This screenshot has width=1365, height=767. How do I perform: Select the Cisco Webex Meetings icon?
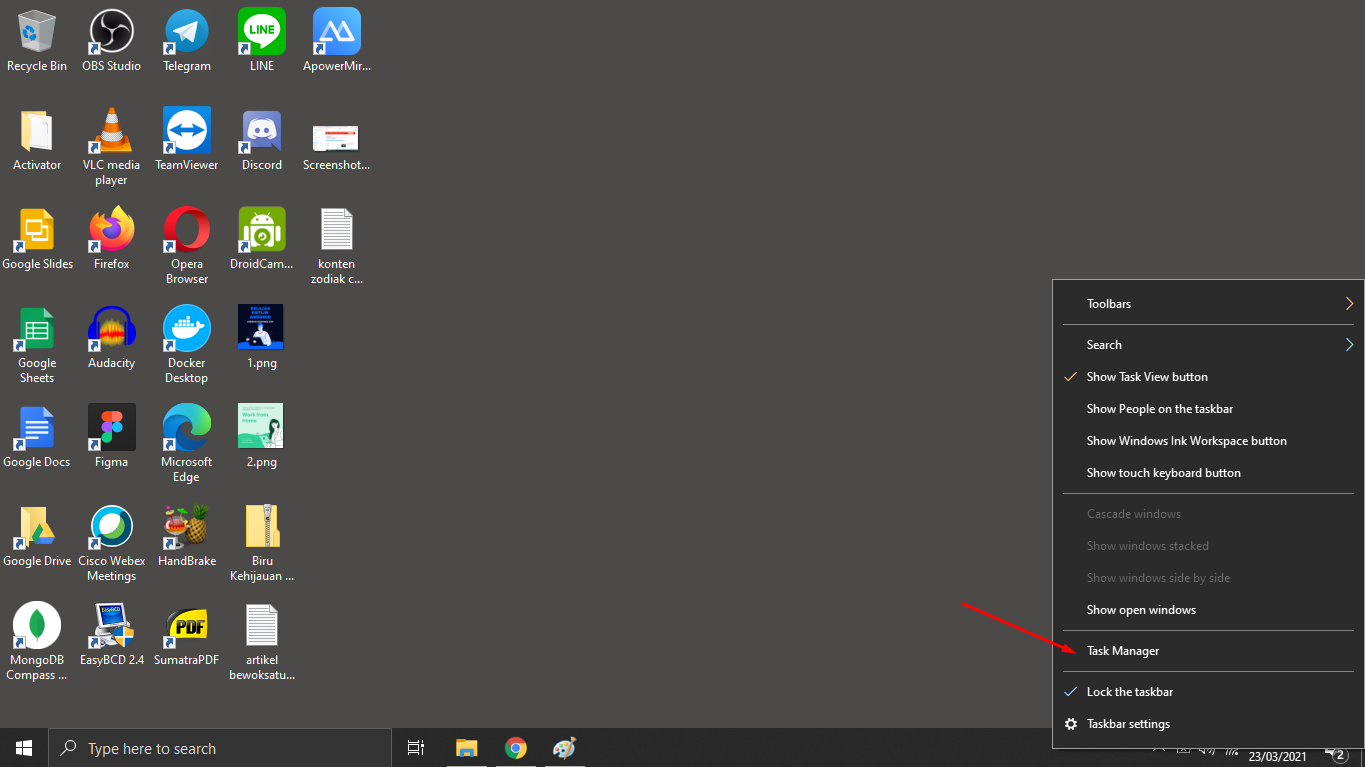coord(111,542)
